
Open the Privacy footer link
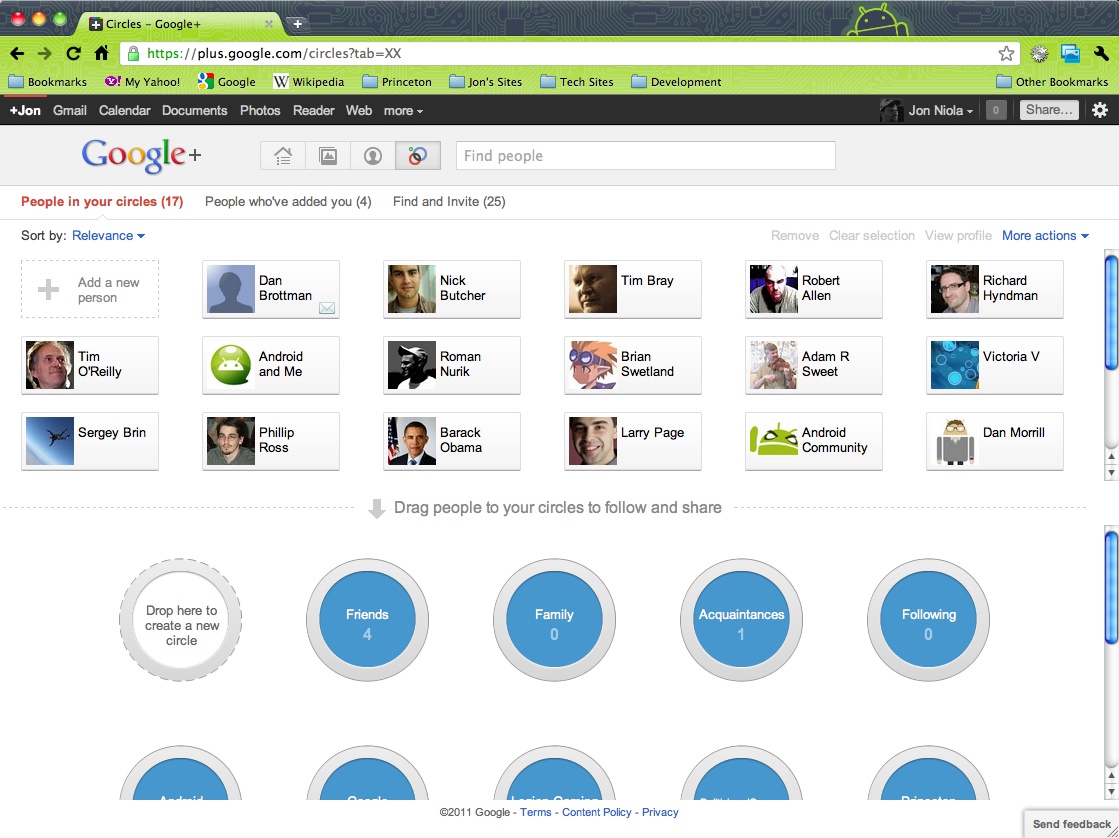660,812
